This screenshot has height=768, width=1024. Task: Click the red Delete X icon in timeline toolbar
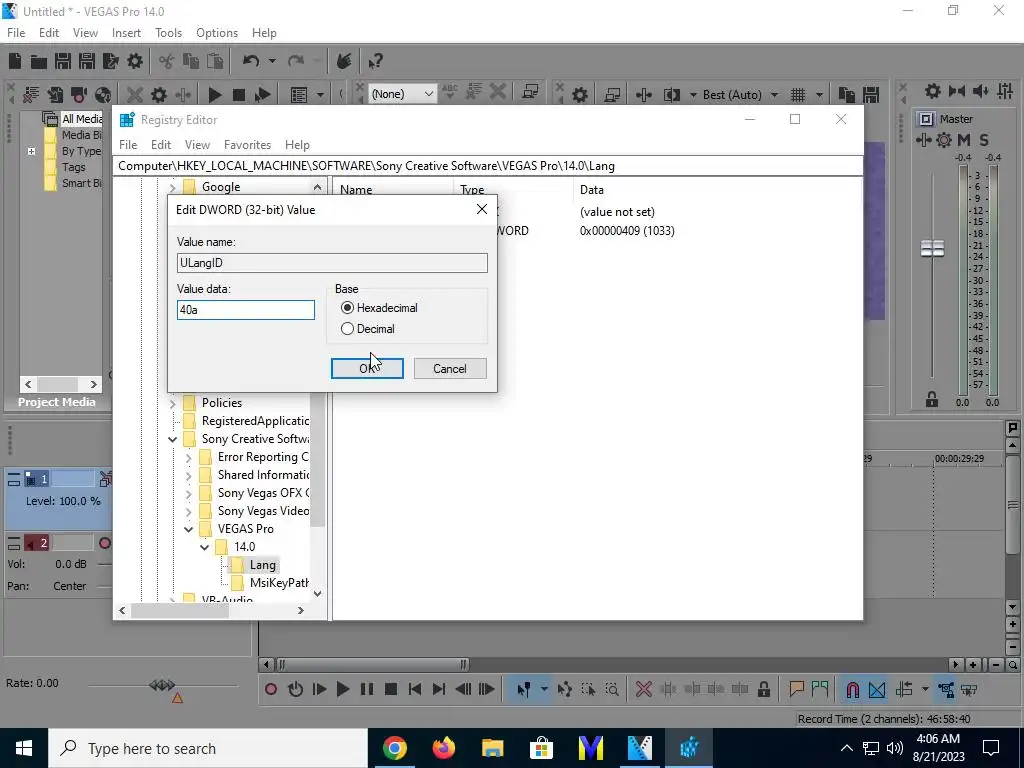click(x=643, y=689)
